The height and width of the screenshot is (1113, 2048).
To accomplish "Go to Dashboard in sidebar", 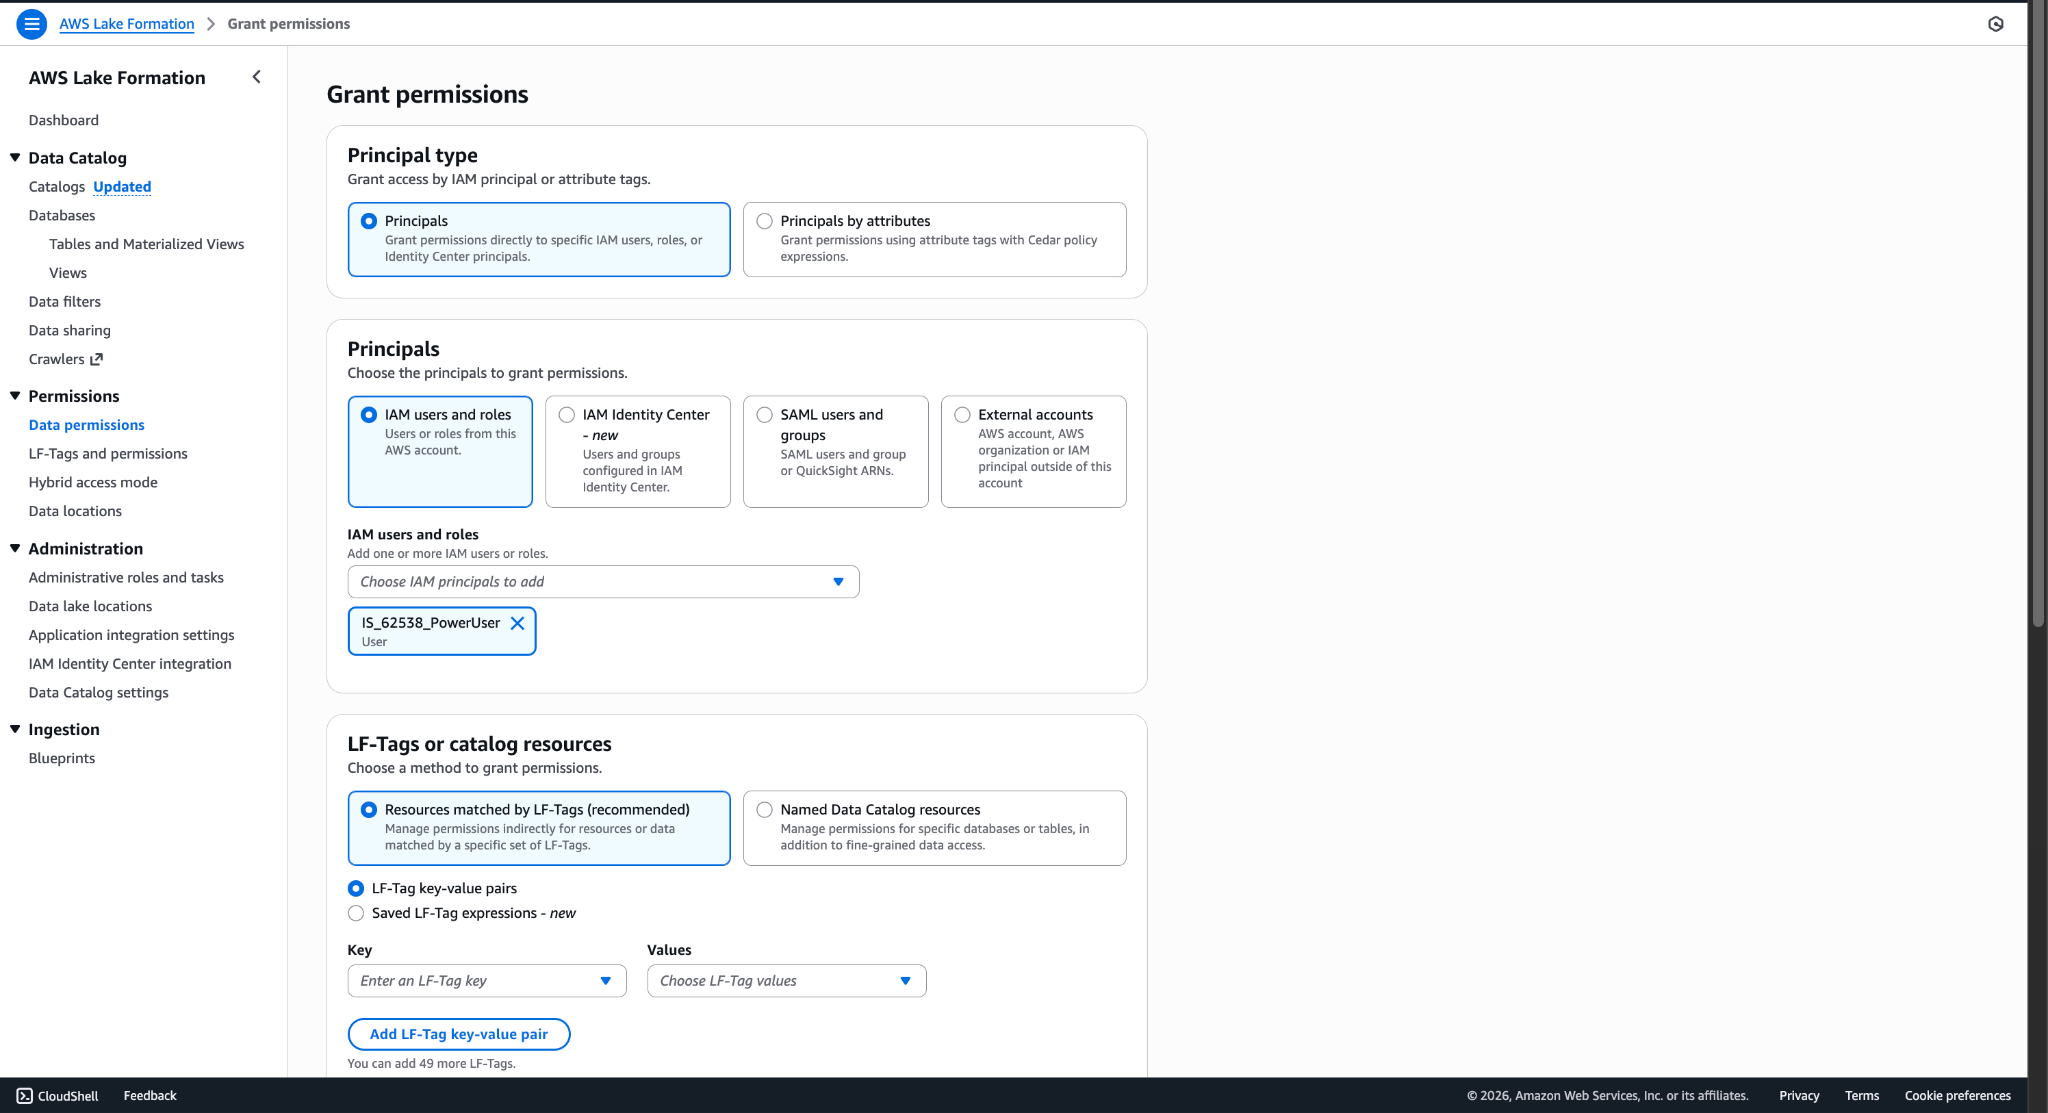I will coord(64,120).
